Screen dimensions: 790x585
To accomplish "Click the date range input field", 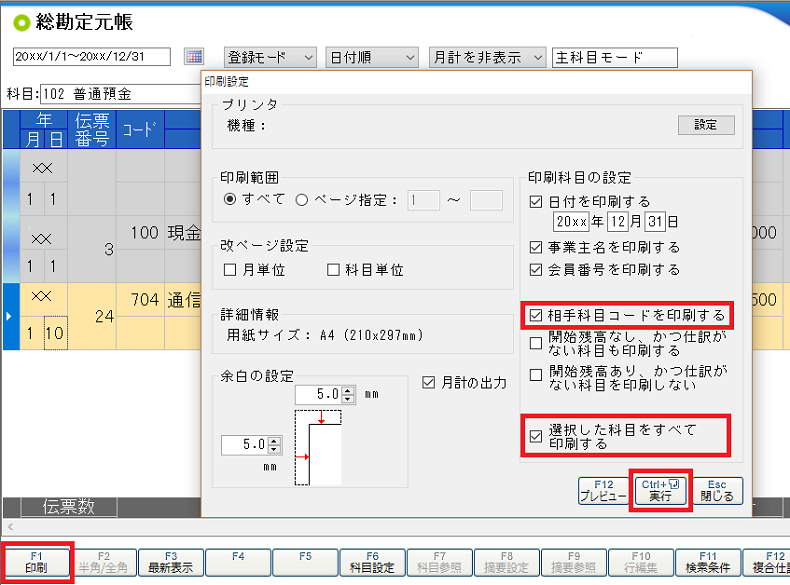I will (x=92, y=56).
